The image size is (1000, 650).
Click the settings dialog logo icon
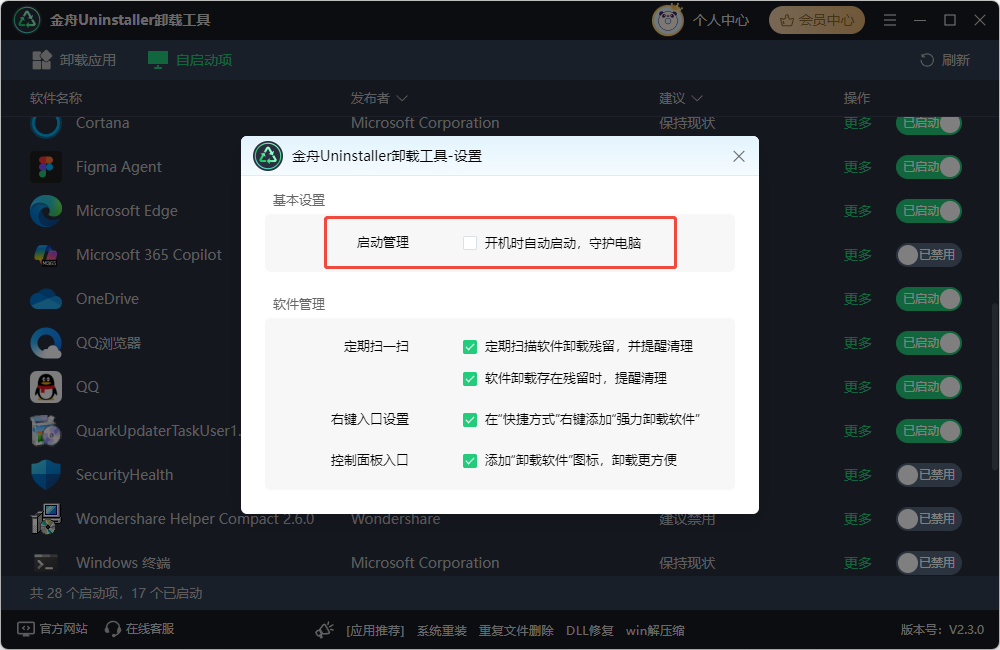tap(268, 156)
